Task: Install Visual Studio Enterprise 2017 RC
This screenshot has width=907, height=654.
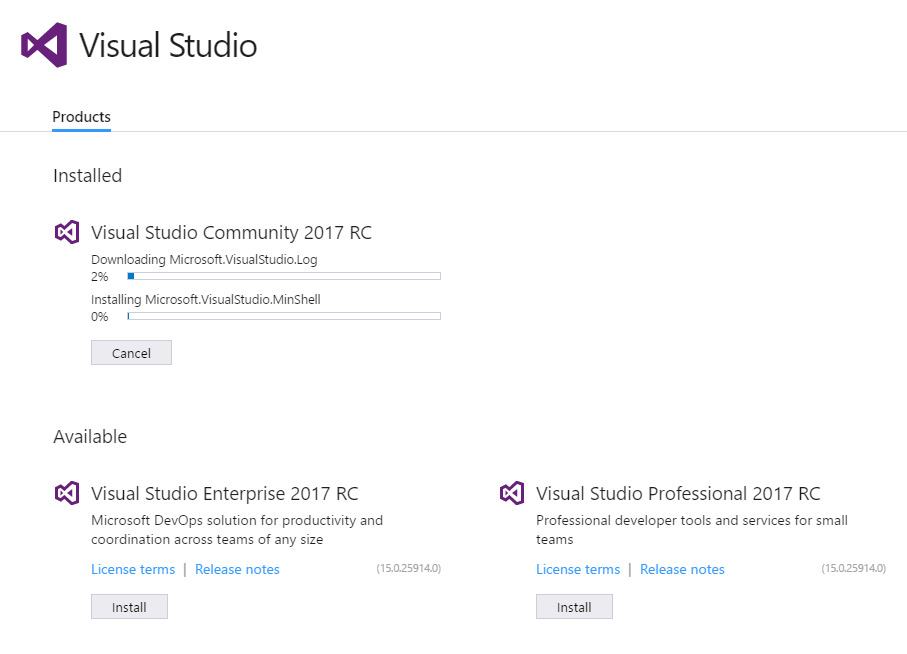Action: pos(129,607)
